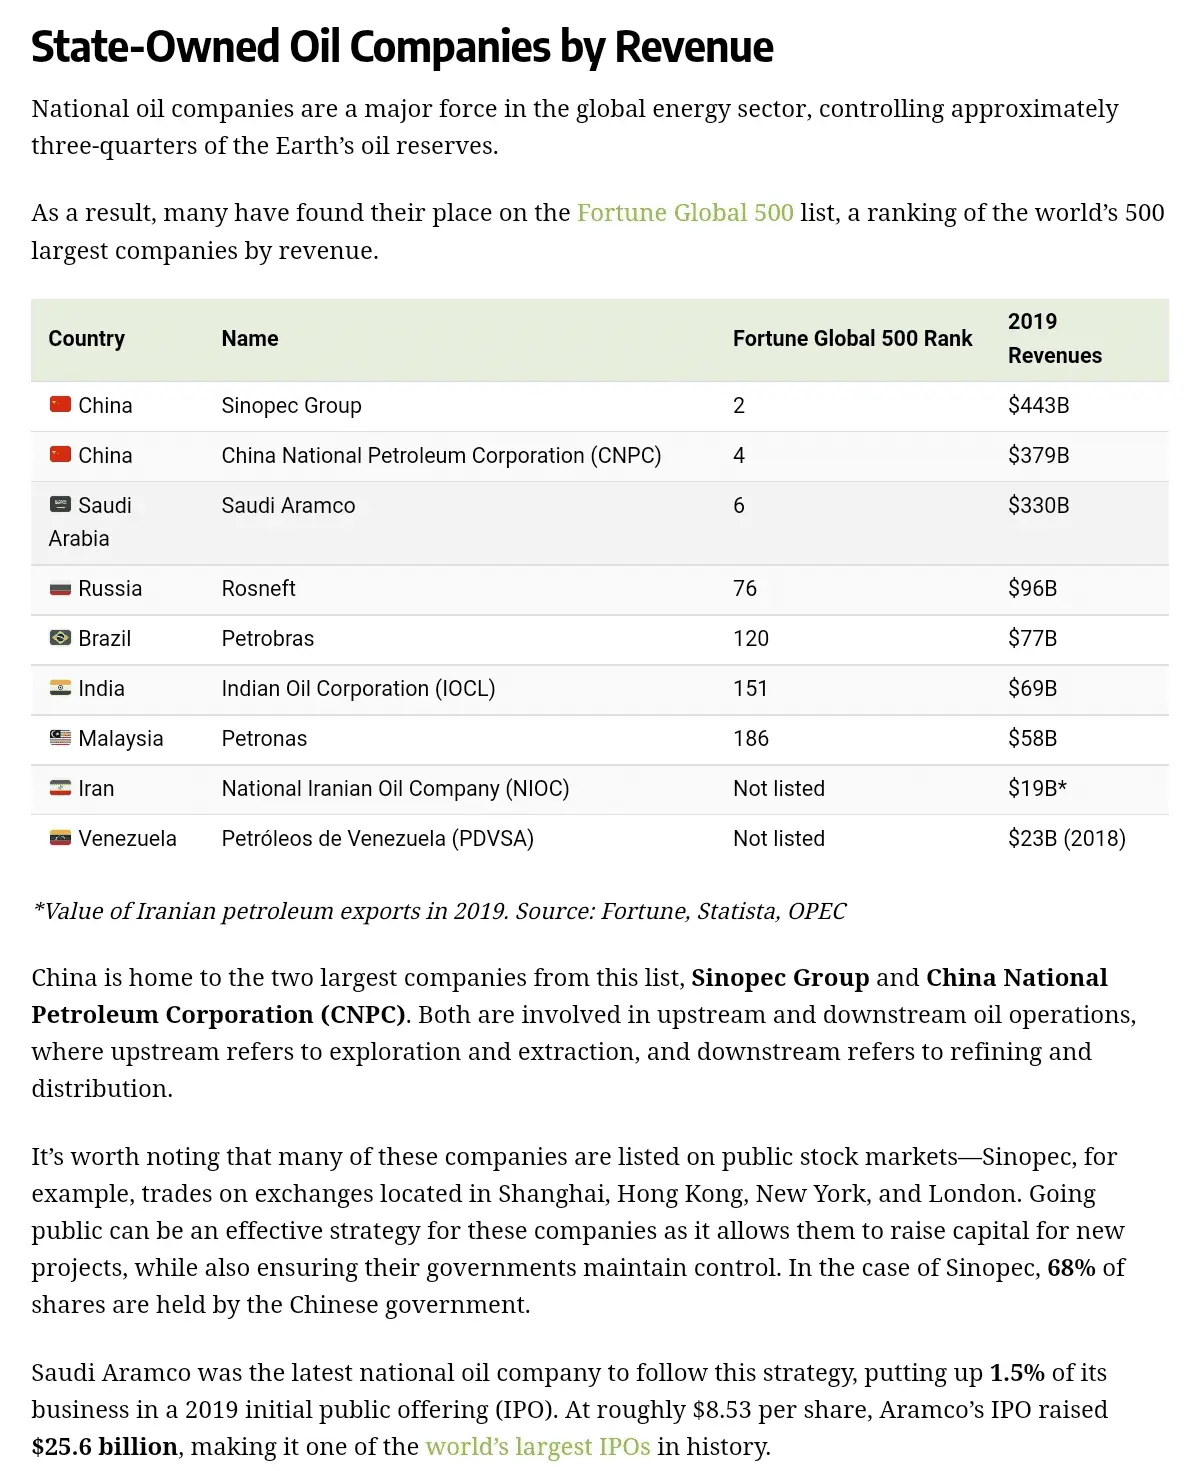Click the State-Owned Oil Companies by Revenue heading
This screenshot has height=1471, width=1200.
pos(402,47)
